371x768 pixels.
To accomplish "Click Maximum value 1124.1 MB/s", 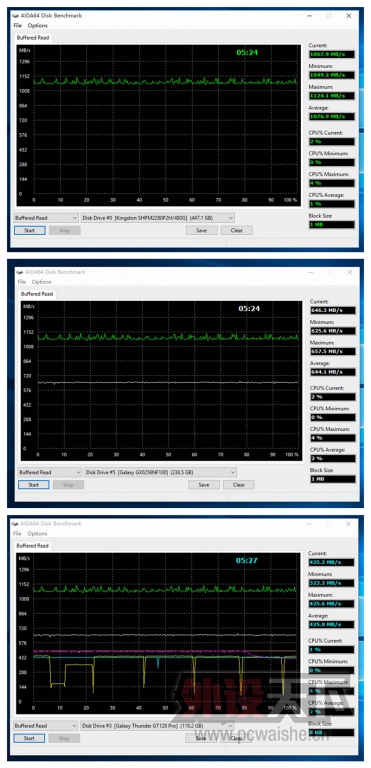I will (331, 96).
